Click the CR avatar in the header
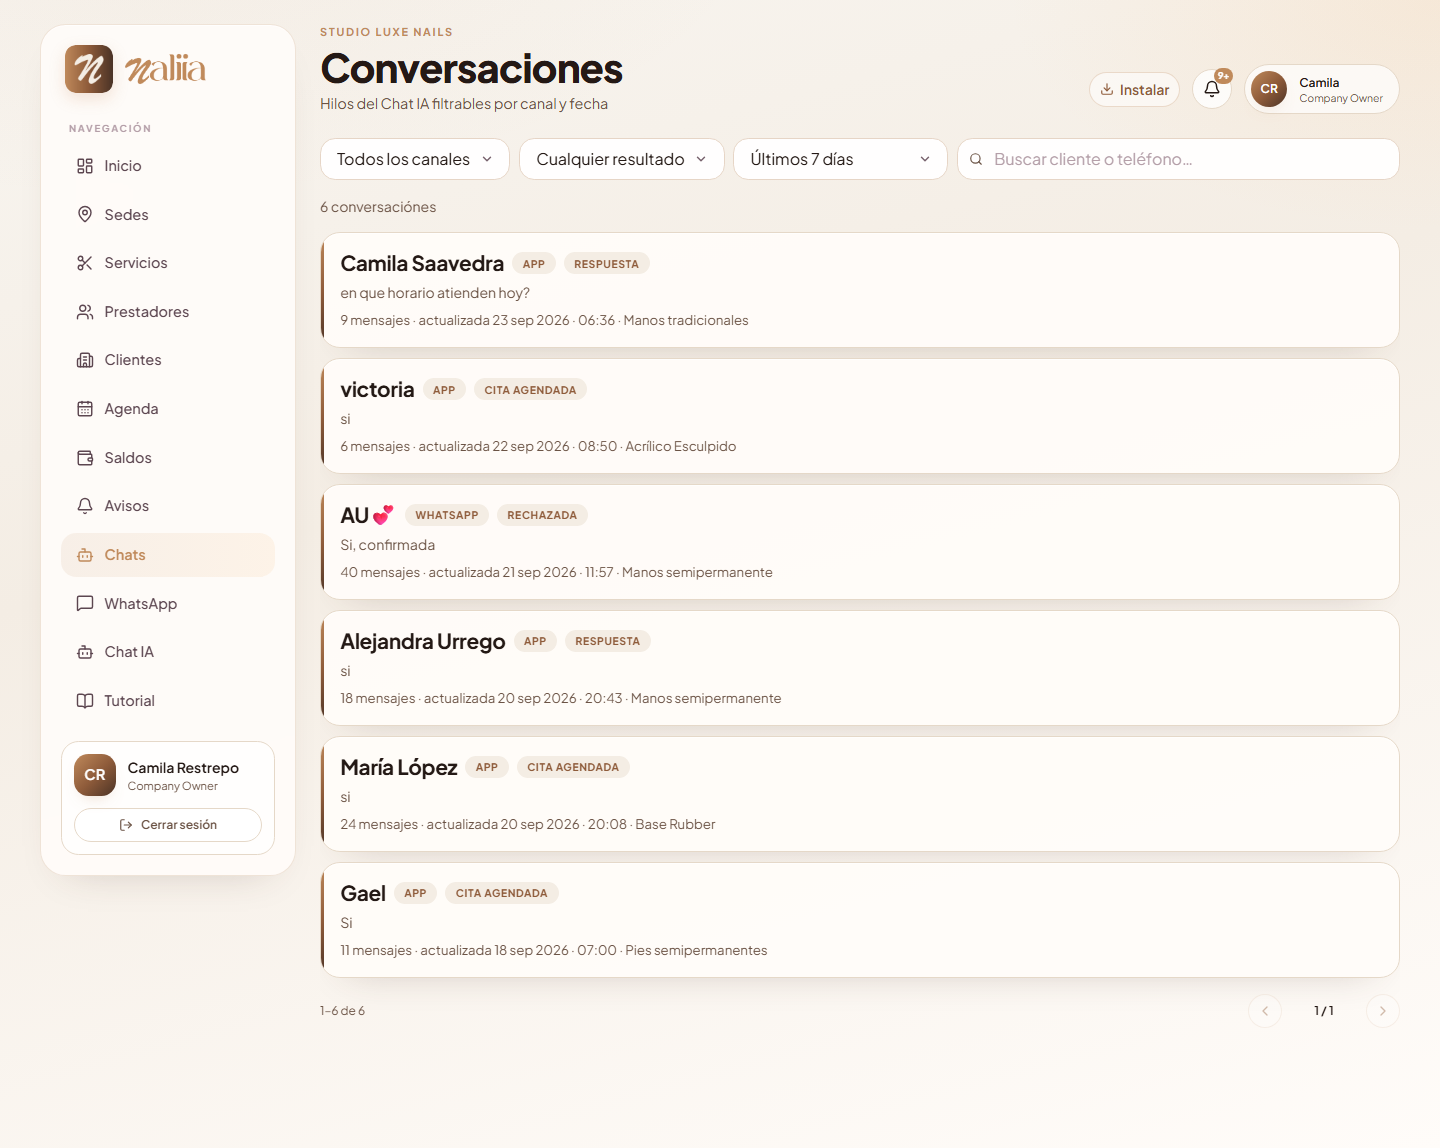Viewport: 1440px width, 1148px height. pos(1269,89)
